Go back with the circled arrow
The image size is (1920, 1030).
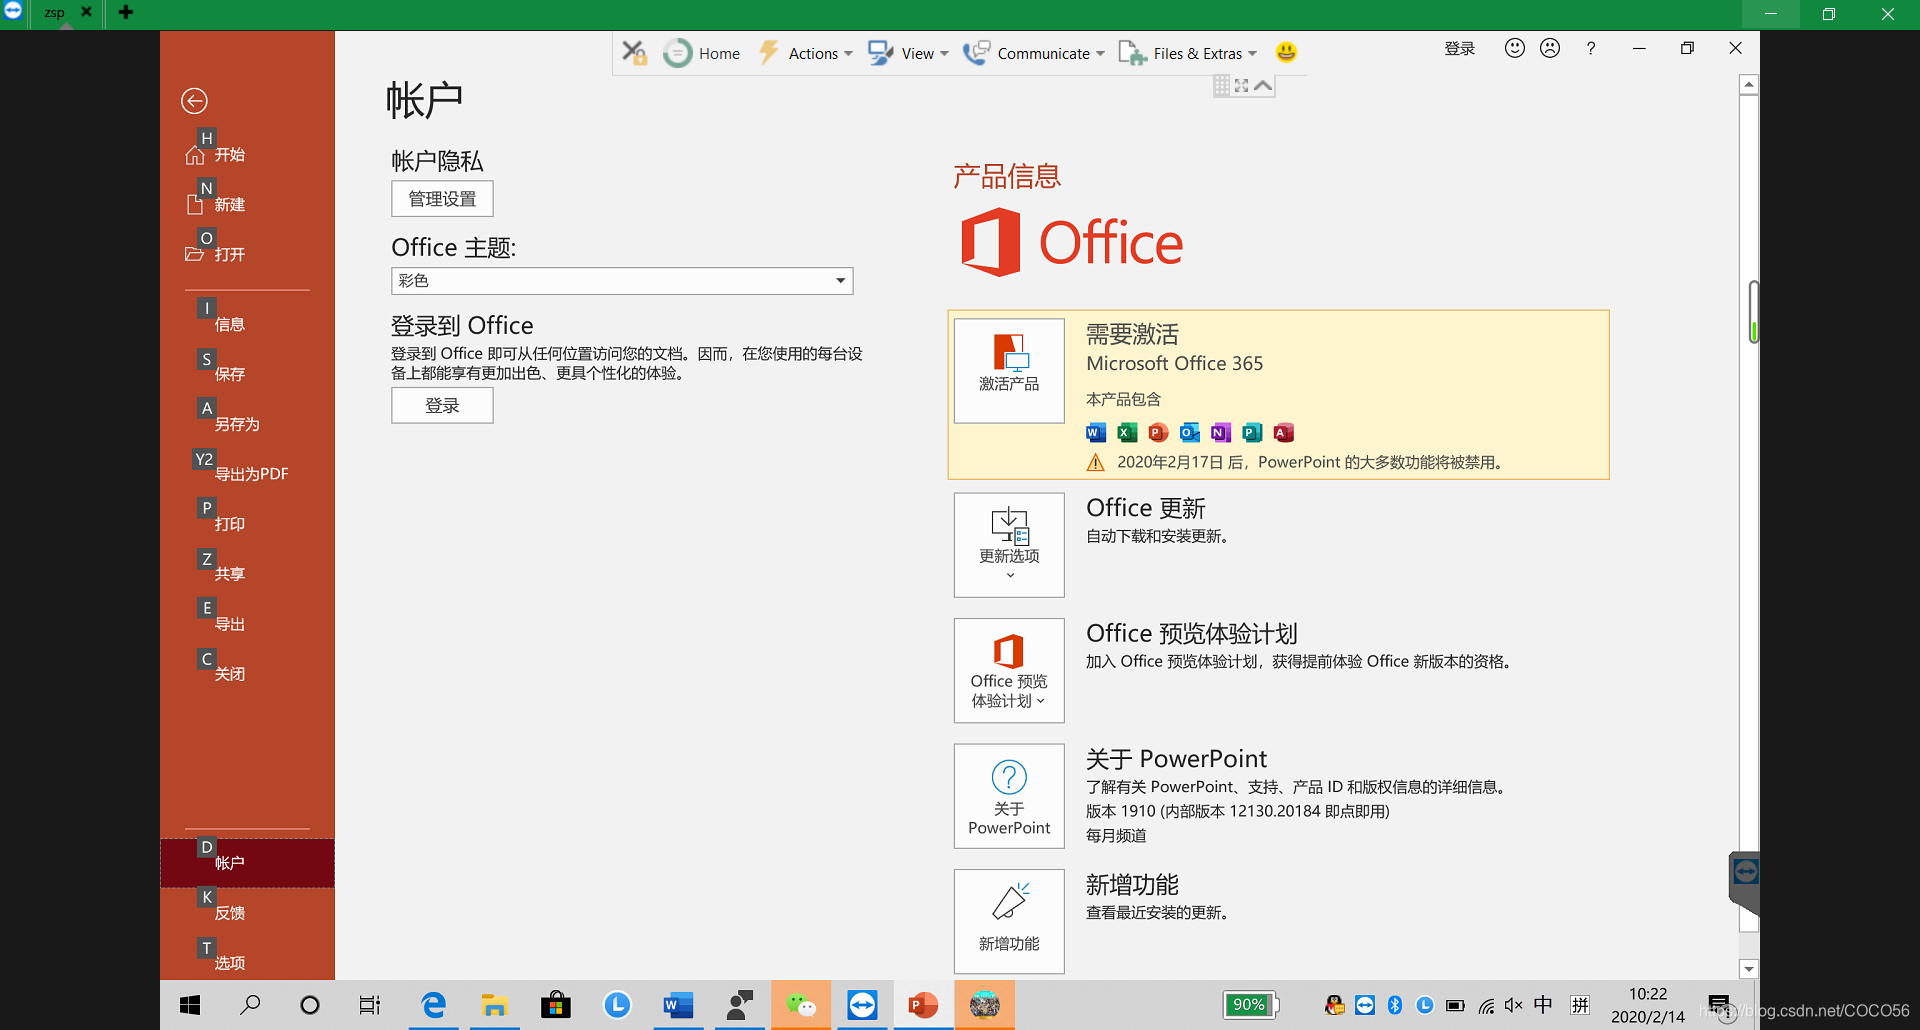[x=194, y=101]
